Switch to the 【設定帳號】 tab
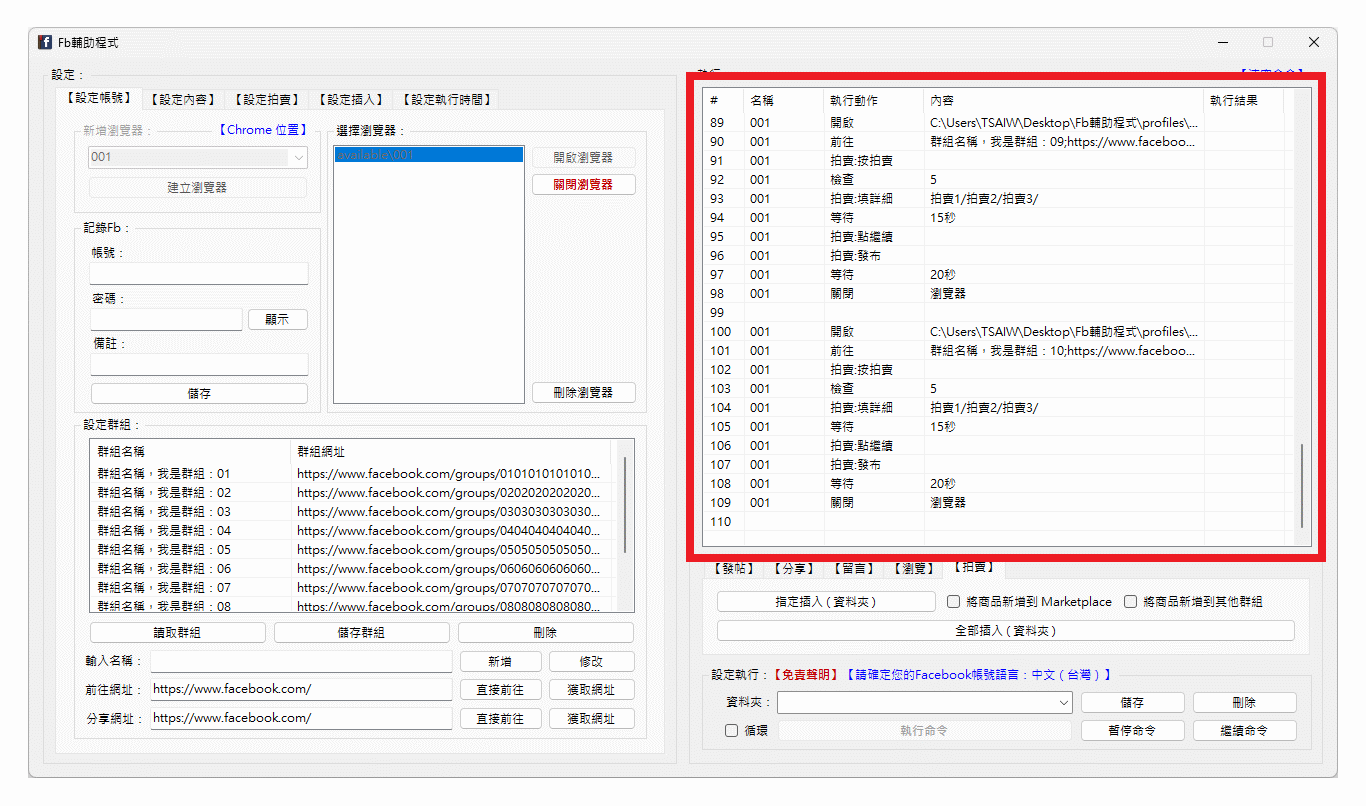1366x806 pixels. coord(99,98)
